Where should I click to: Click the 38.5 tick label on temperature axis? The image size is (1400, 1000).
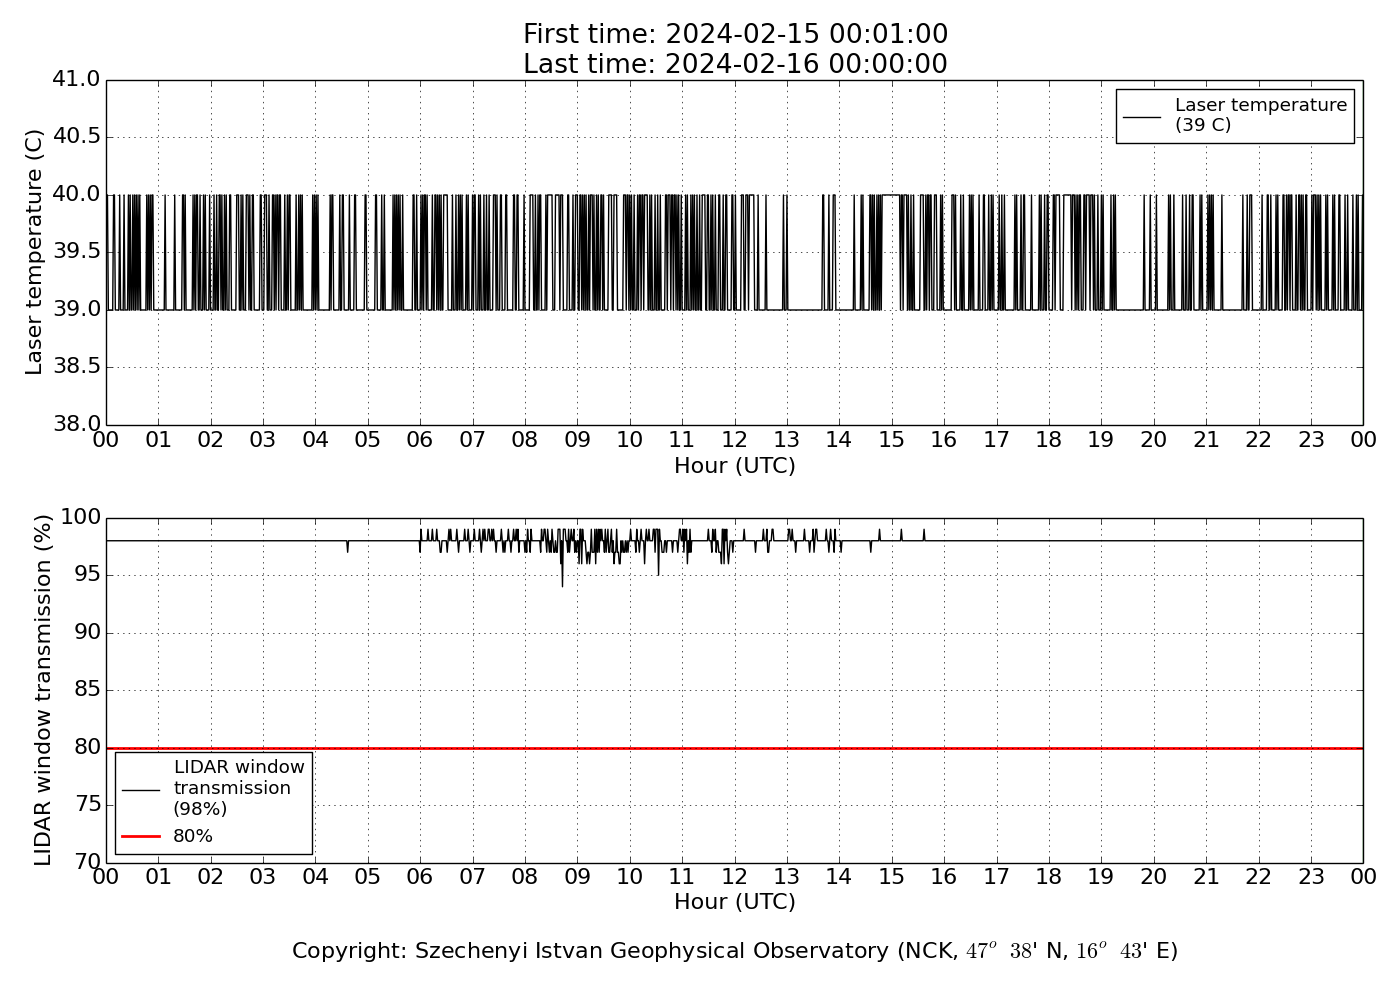(76, 367)
